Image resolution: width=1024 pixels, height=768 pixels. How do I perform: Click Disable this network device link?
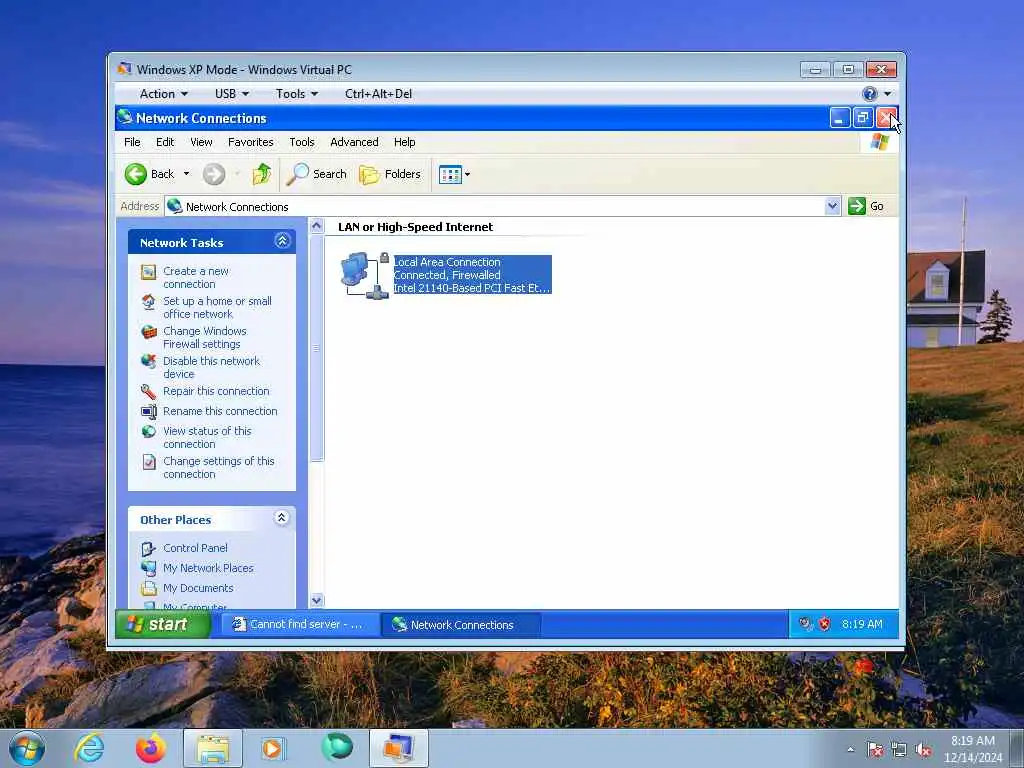point(212,368)
